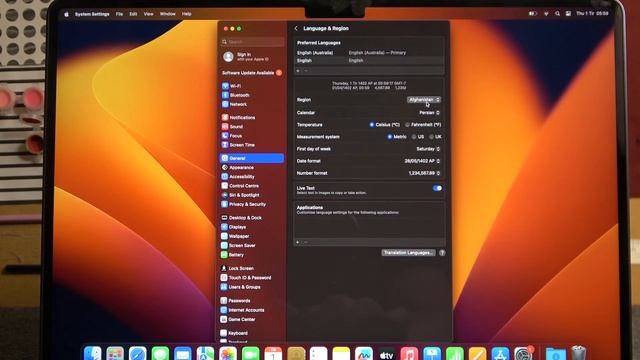This screenshot has height=360, width=640.
Task: Select Fahrenheit temperature option
Action: click(423, 124)
